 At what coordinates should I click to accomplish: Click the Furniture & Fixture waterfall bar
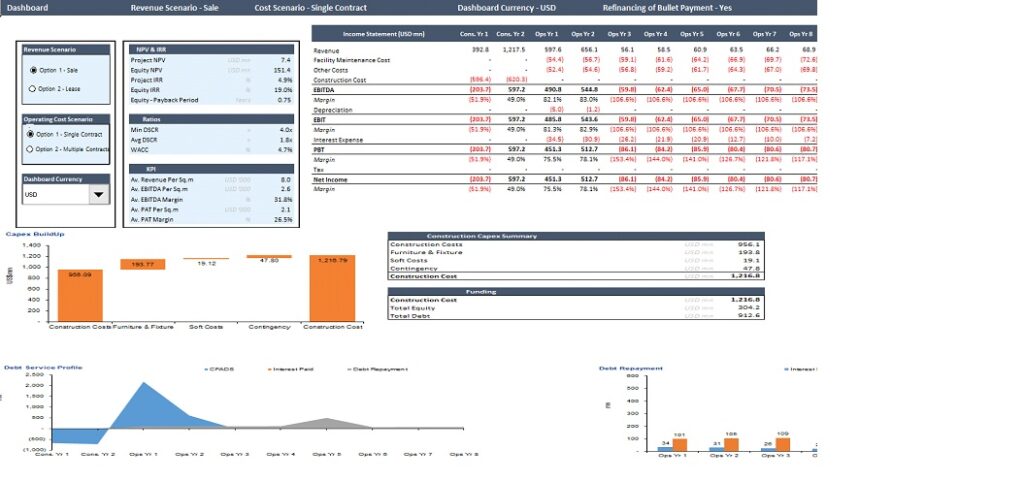click(142, 264)
